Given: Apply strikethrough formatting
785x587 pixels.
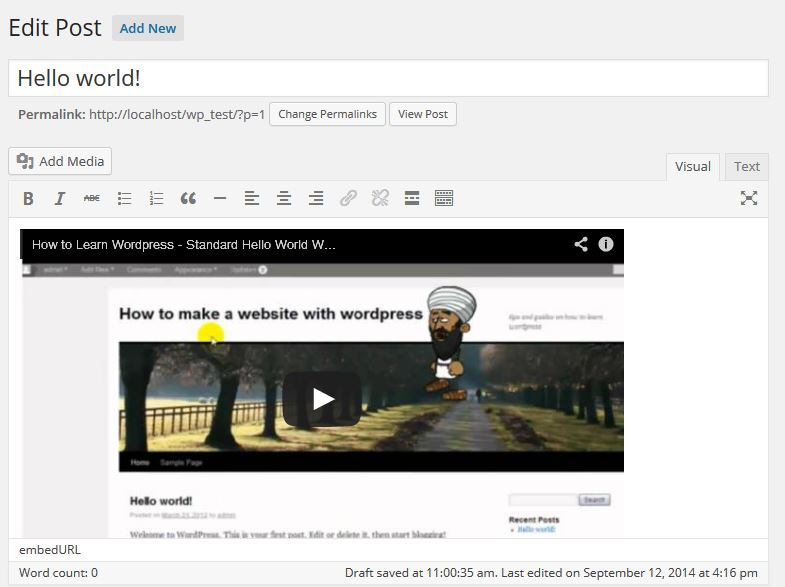Looking at the screenshot, I should (92, 199).
